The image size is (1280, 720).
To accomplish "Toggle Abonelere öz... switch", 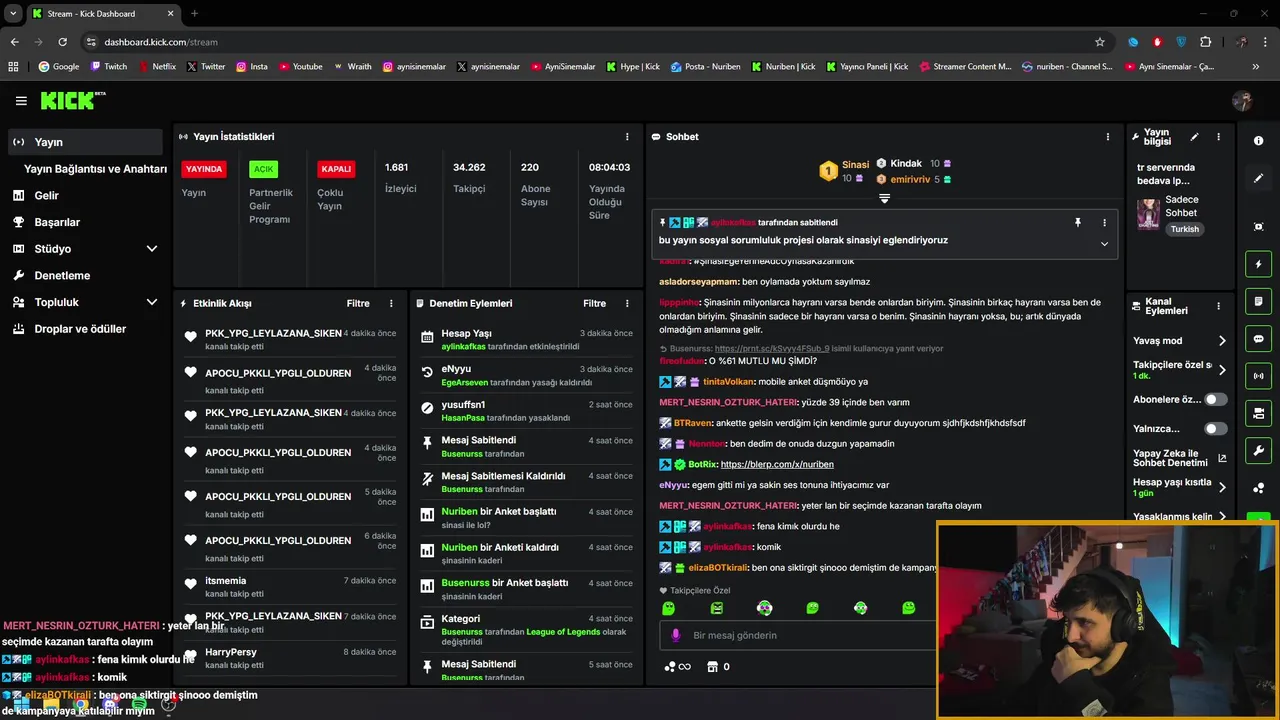I will click(x=1215, y=399).
